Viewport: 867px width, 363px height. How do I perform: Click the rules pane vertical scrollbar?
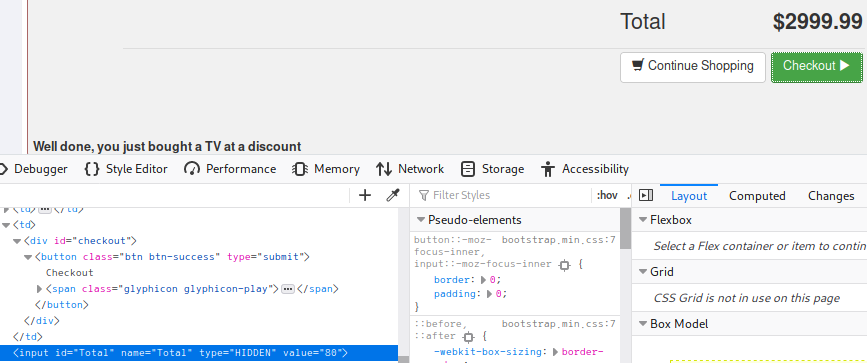[x=625, y=285]
